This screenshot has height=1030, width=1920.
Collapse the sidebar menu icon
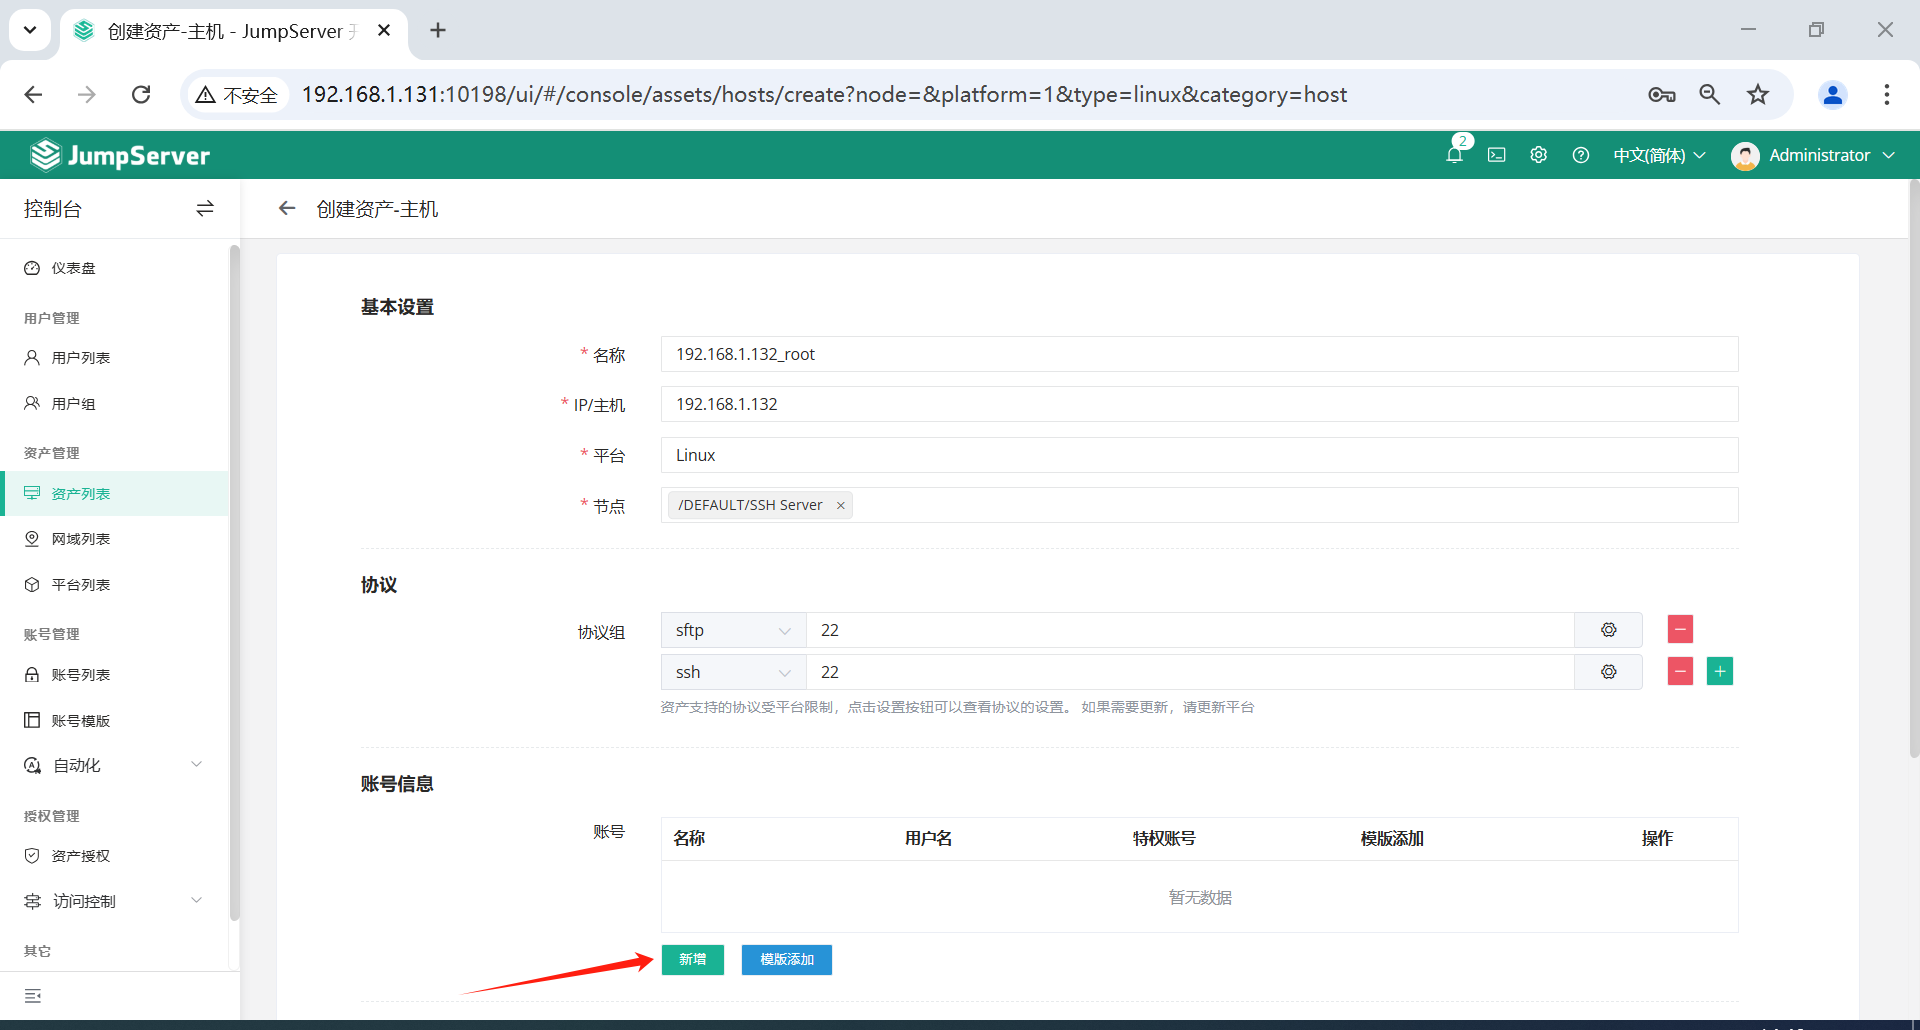33,996
